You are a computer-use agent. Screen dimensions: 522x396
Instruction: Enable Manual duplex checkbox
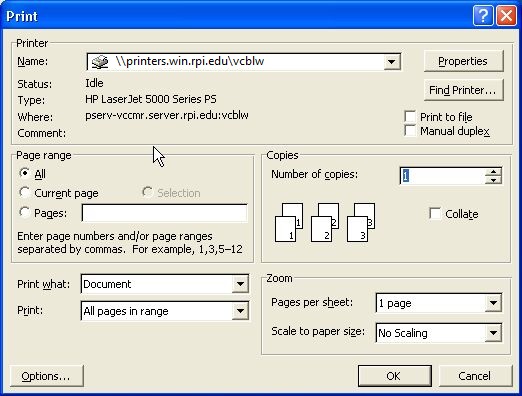(x=410, y=131)
